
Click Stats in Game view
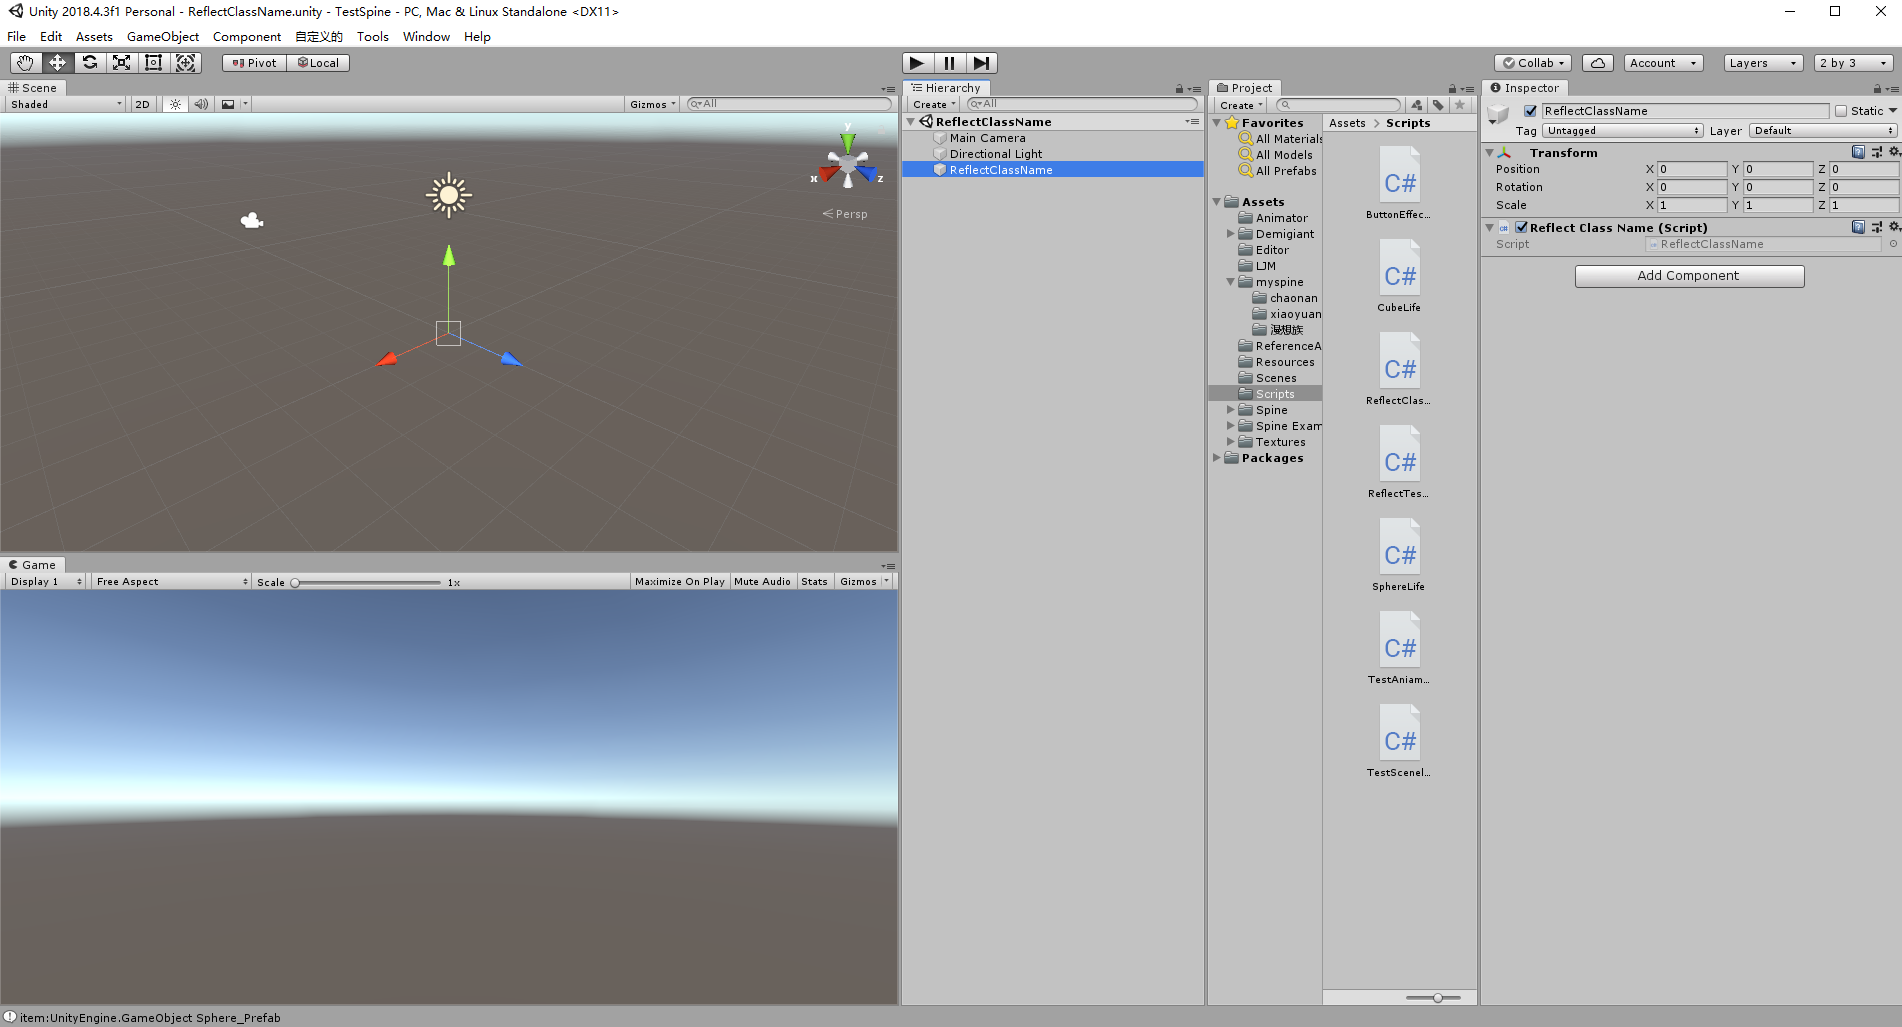click(x=814, y=581)
